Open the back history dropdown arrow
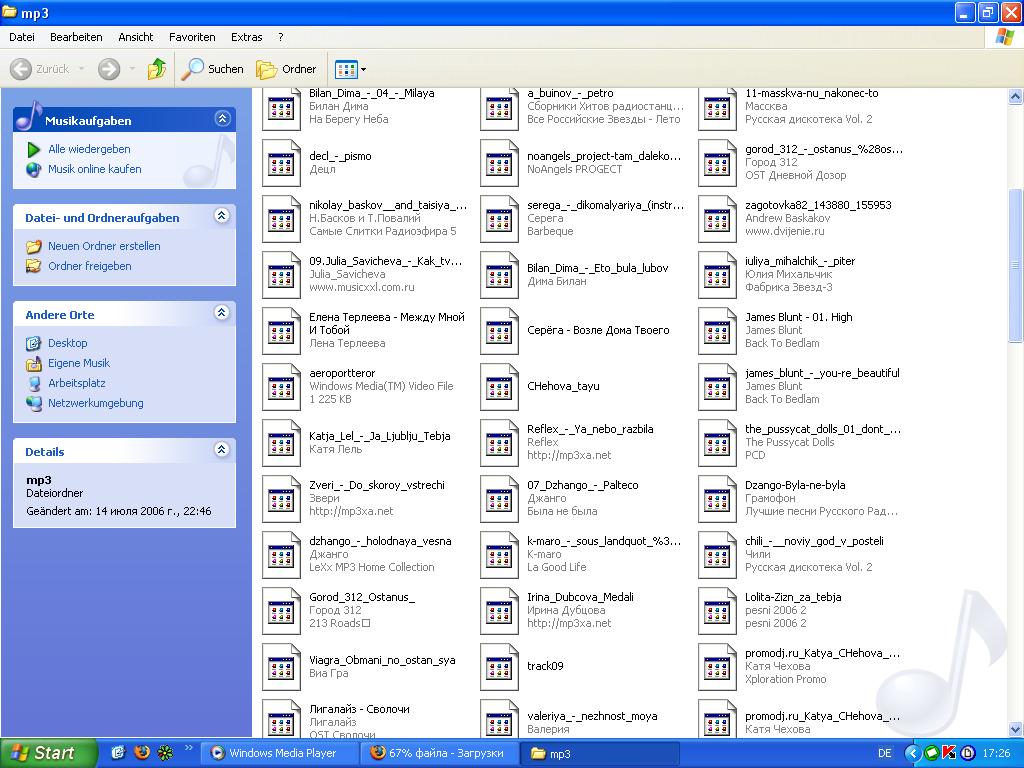 81,69
